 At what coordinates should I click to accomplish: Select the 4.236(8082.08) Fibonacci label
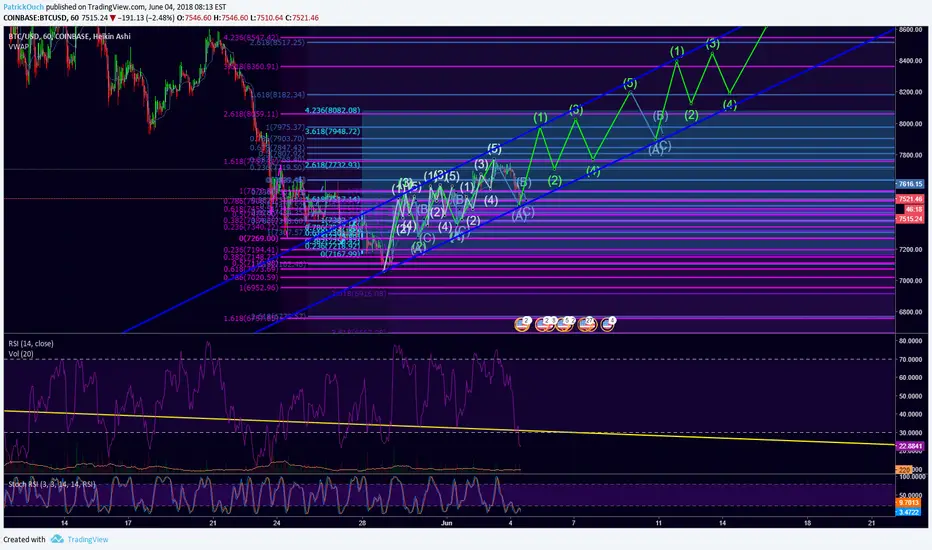(332, 111)
